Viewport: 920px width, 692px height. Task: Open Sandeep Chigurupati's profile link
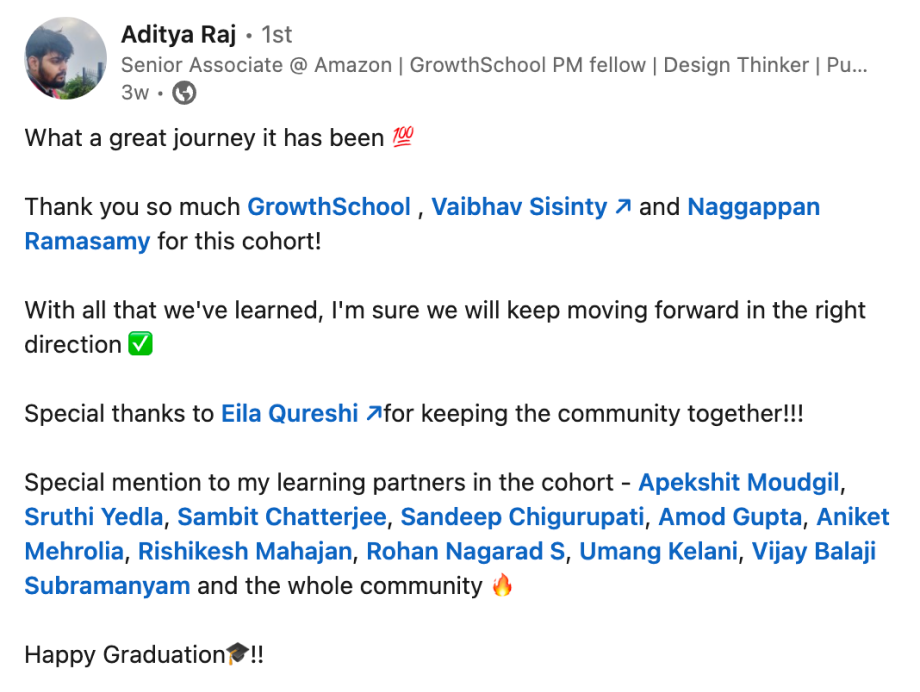(523, 517)
